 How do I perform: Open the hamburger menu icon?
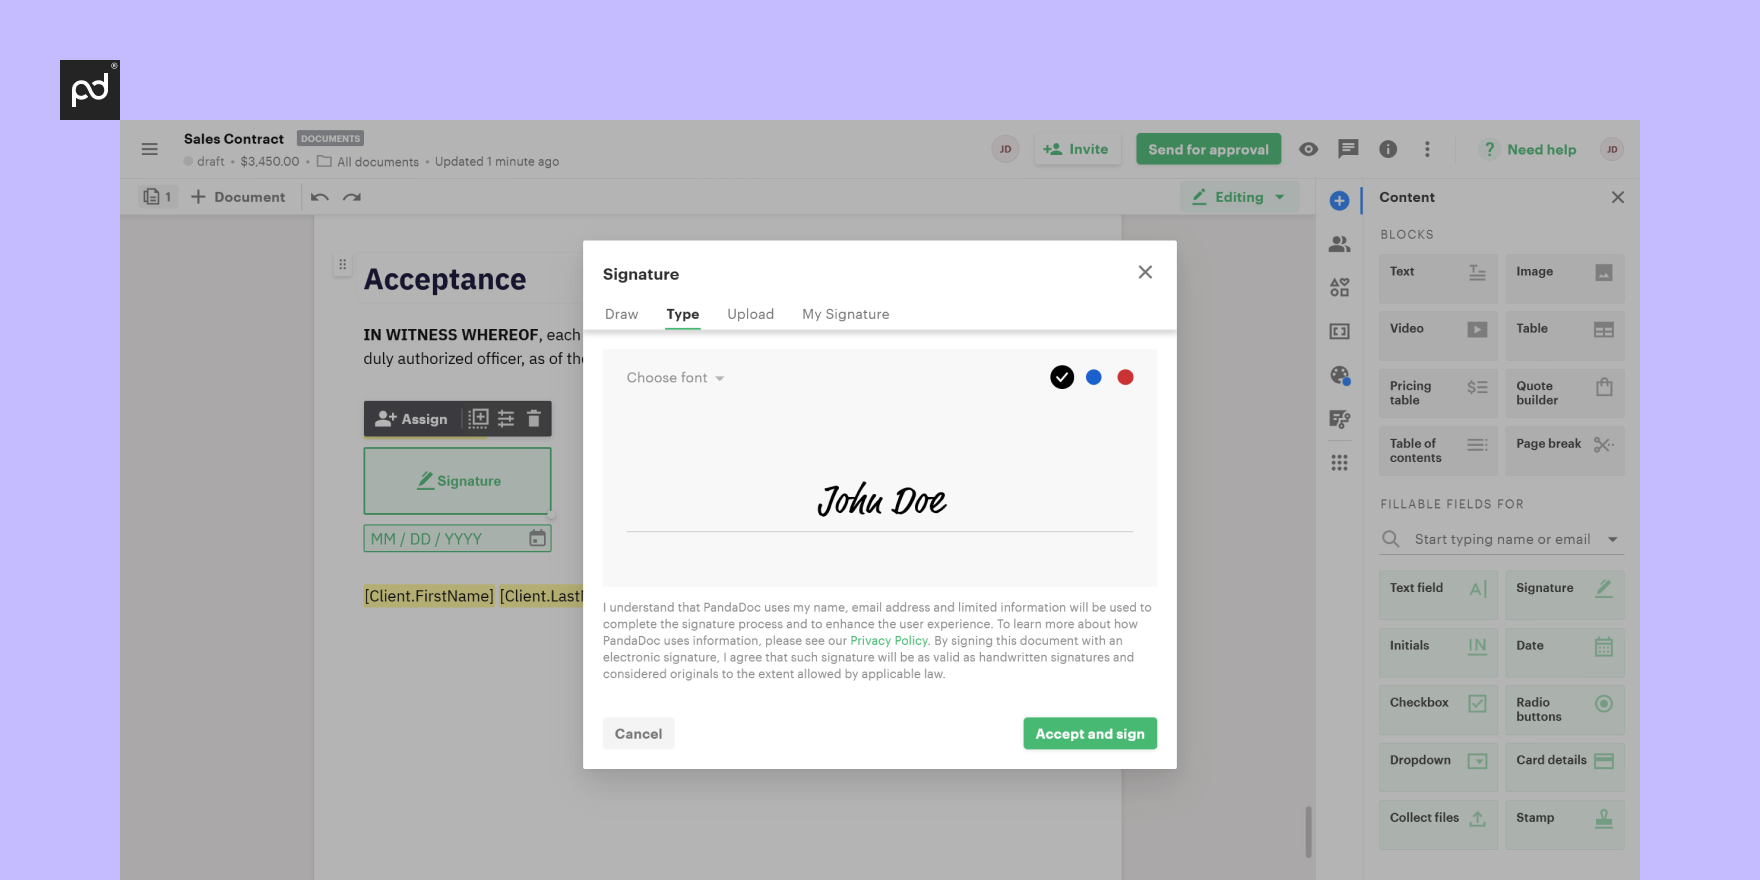pos(150,149)
